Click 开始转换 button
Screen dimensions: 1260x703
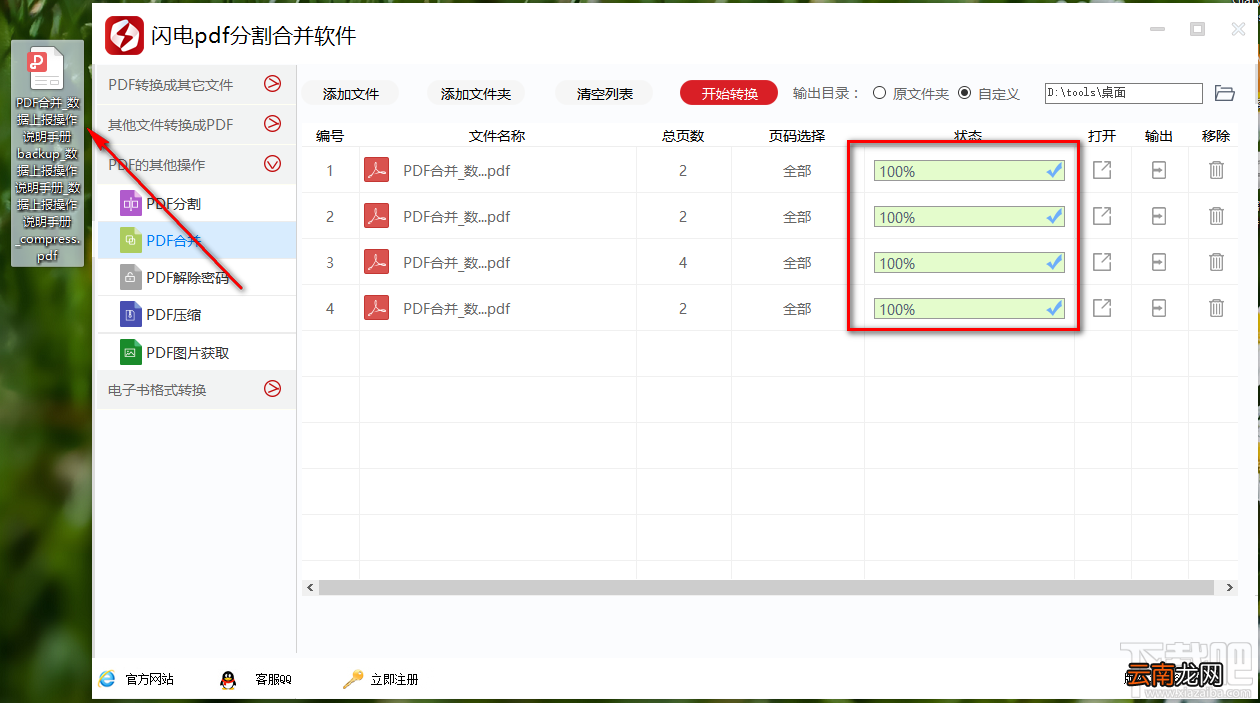pos(730,93)
